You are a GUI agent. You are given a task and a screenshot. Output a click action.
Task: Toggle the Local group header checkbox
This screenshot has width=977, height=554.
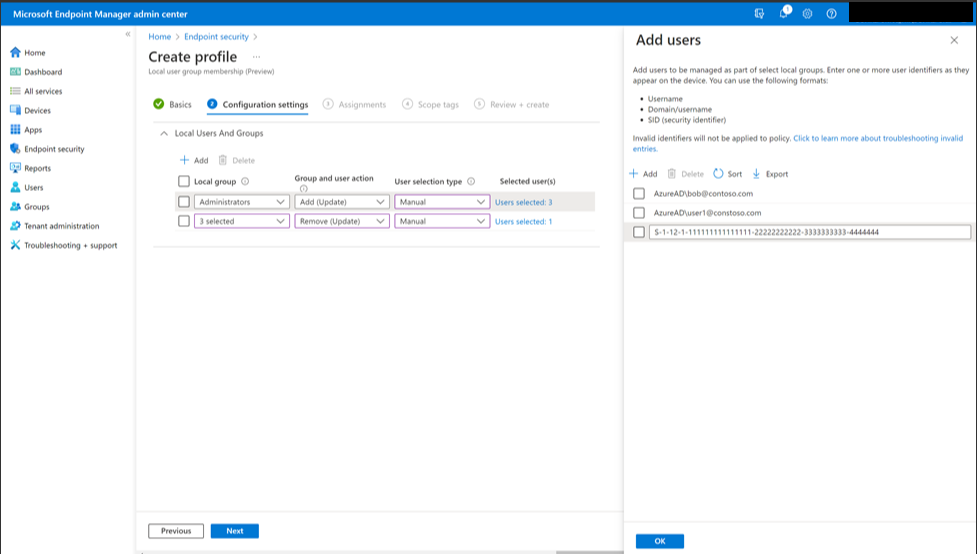tap(184, 181)
